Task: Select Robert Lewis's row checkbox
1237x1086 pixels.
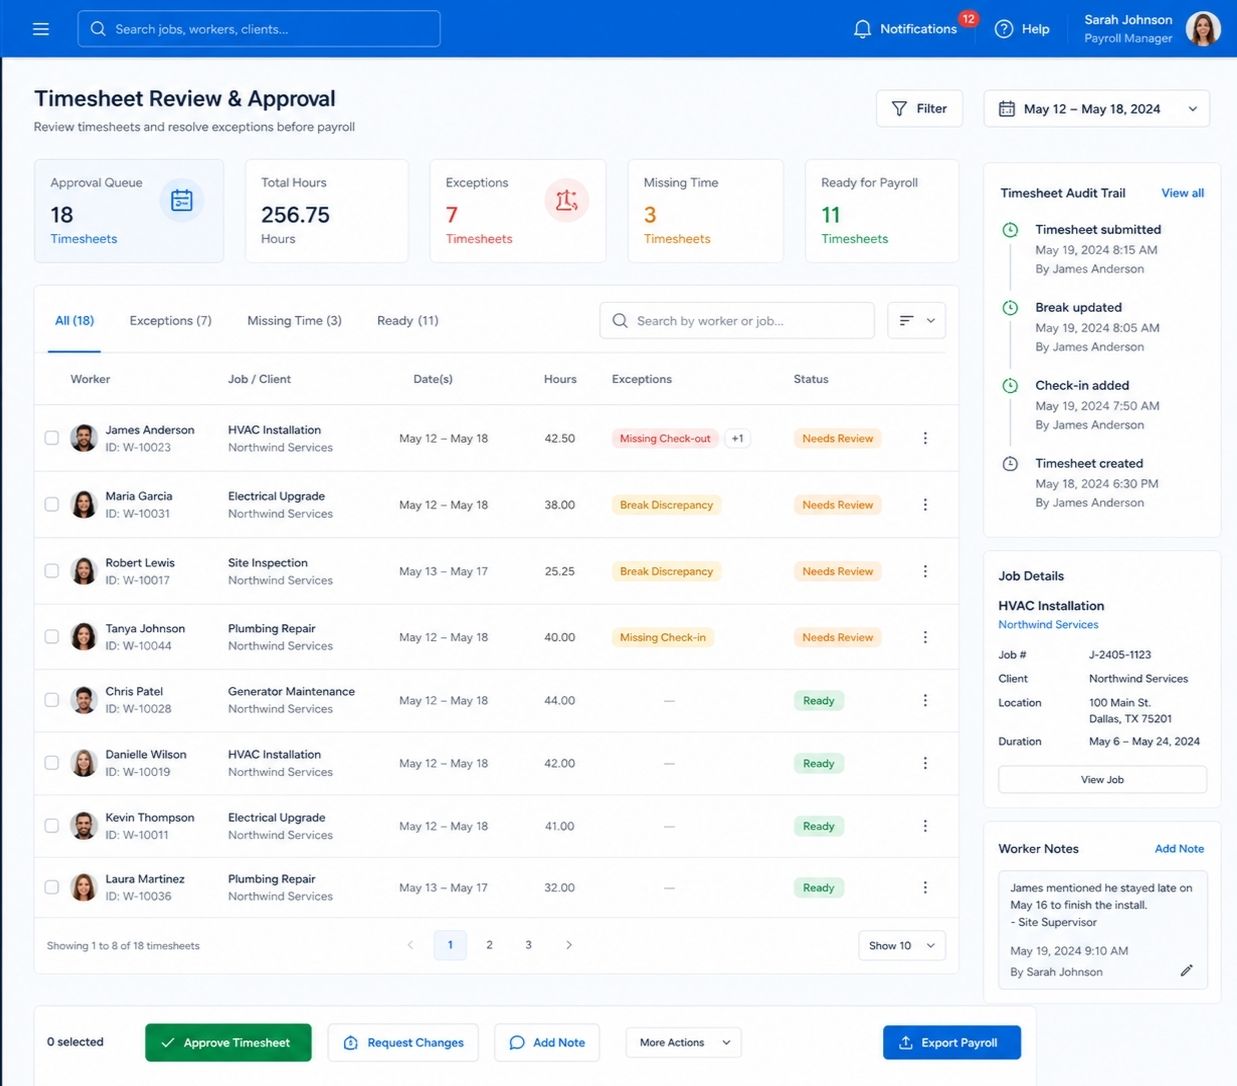Action: (x=52, y=571)
